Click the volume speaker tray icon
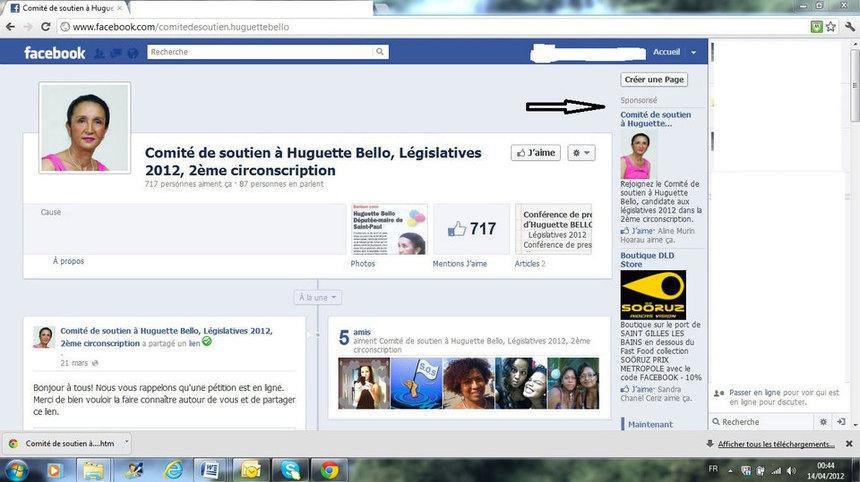 tap(791, 470)
